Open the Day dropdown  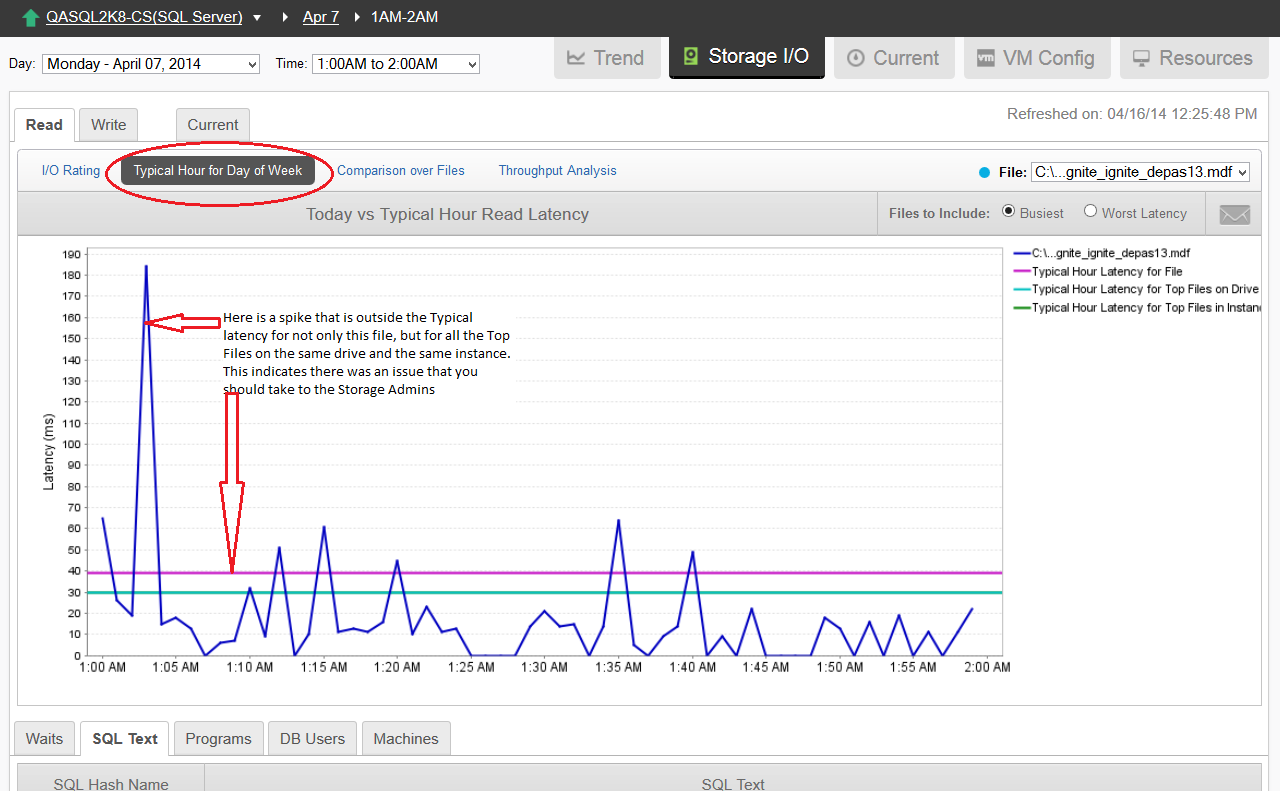pyautogui.click(x=151, y=64)
